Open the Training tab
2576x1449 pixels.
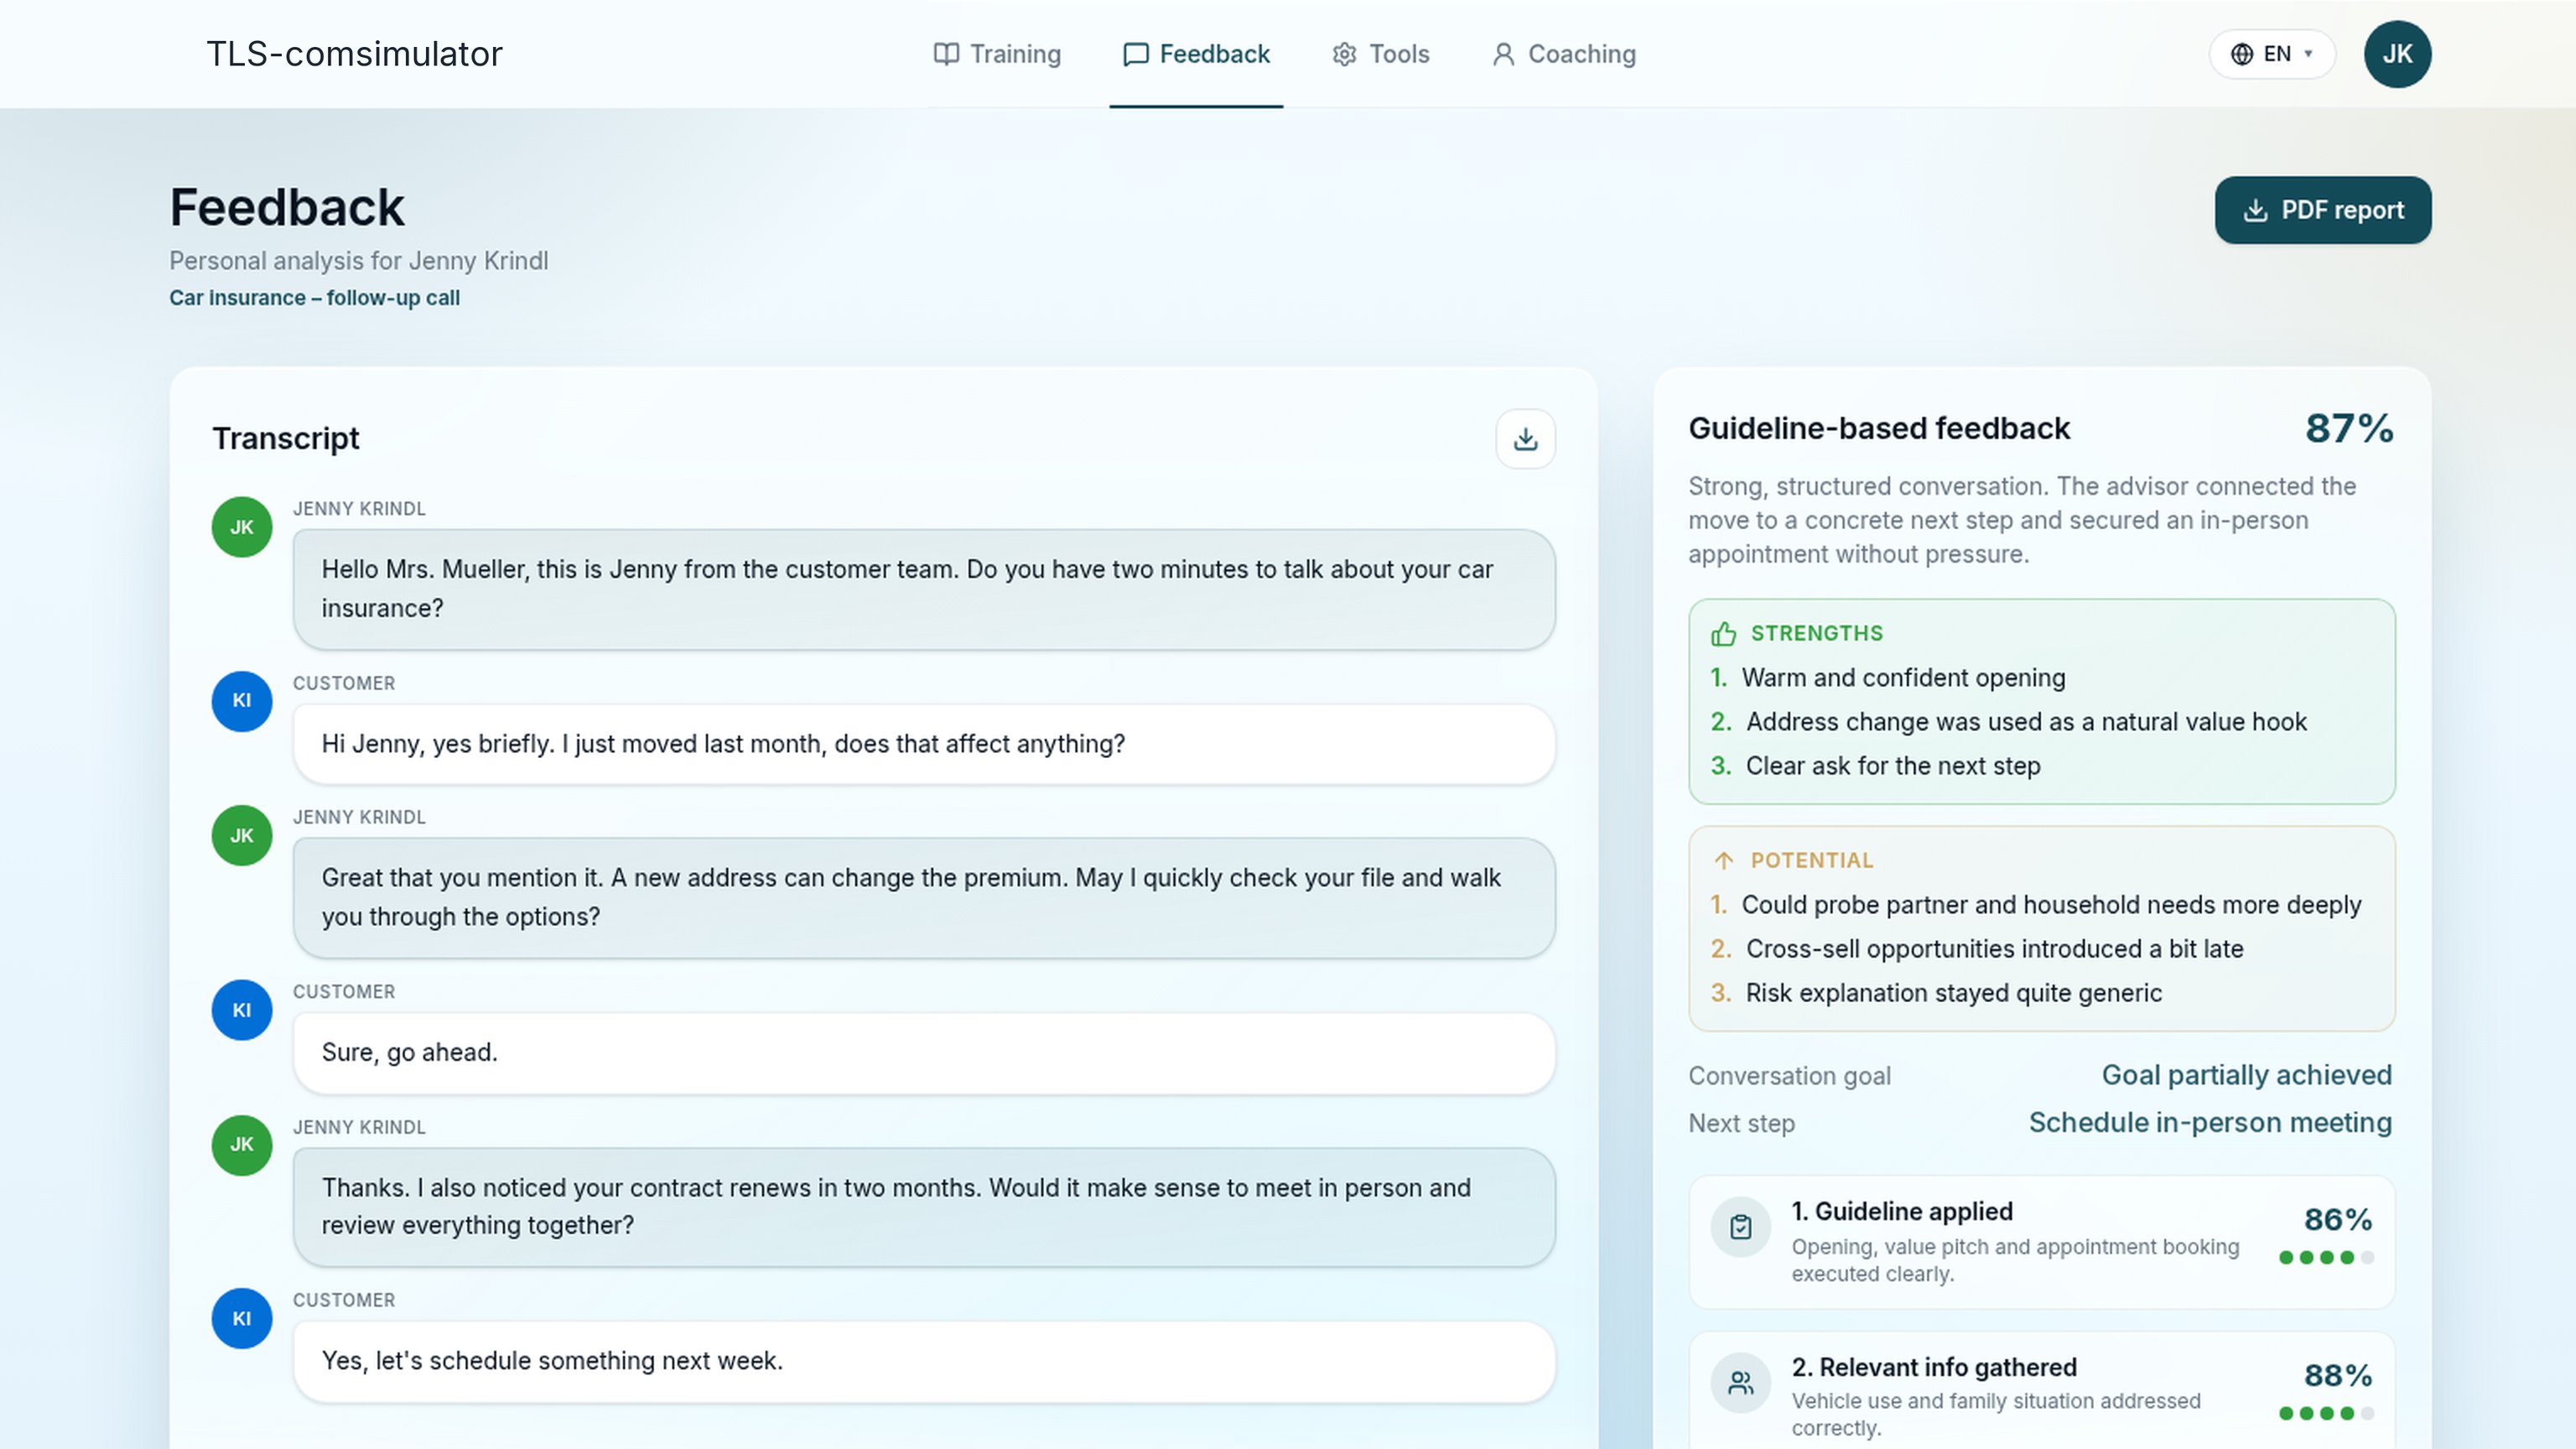(x=997, y=54)
